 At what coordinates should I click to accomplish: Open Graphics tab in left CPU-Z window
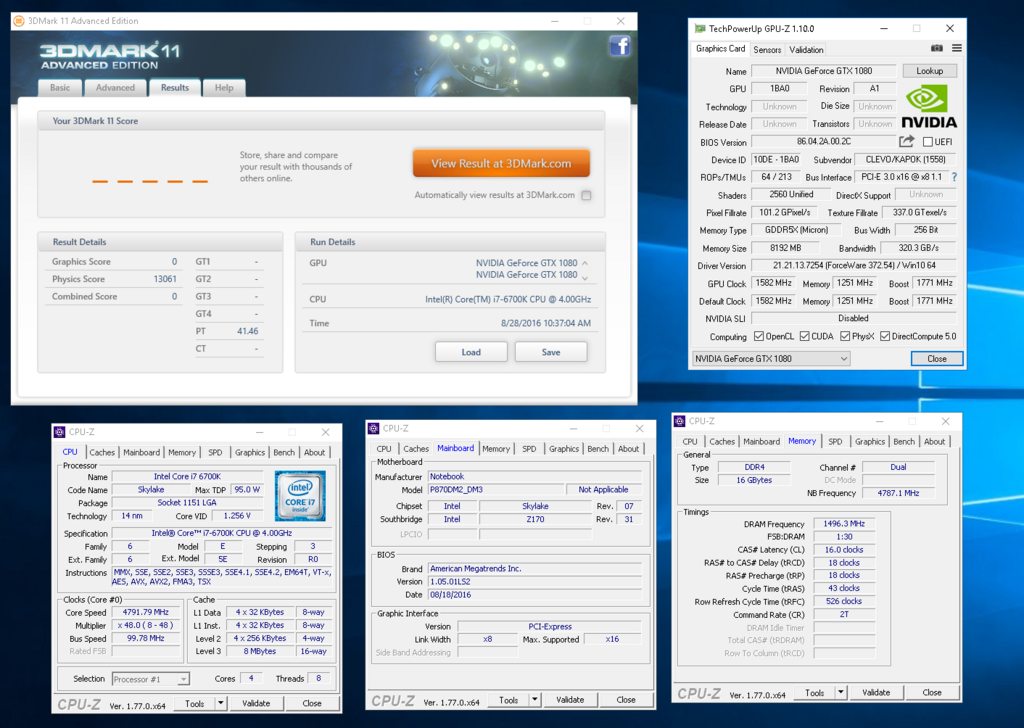point(249,452)
